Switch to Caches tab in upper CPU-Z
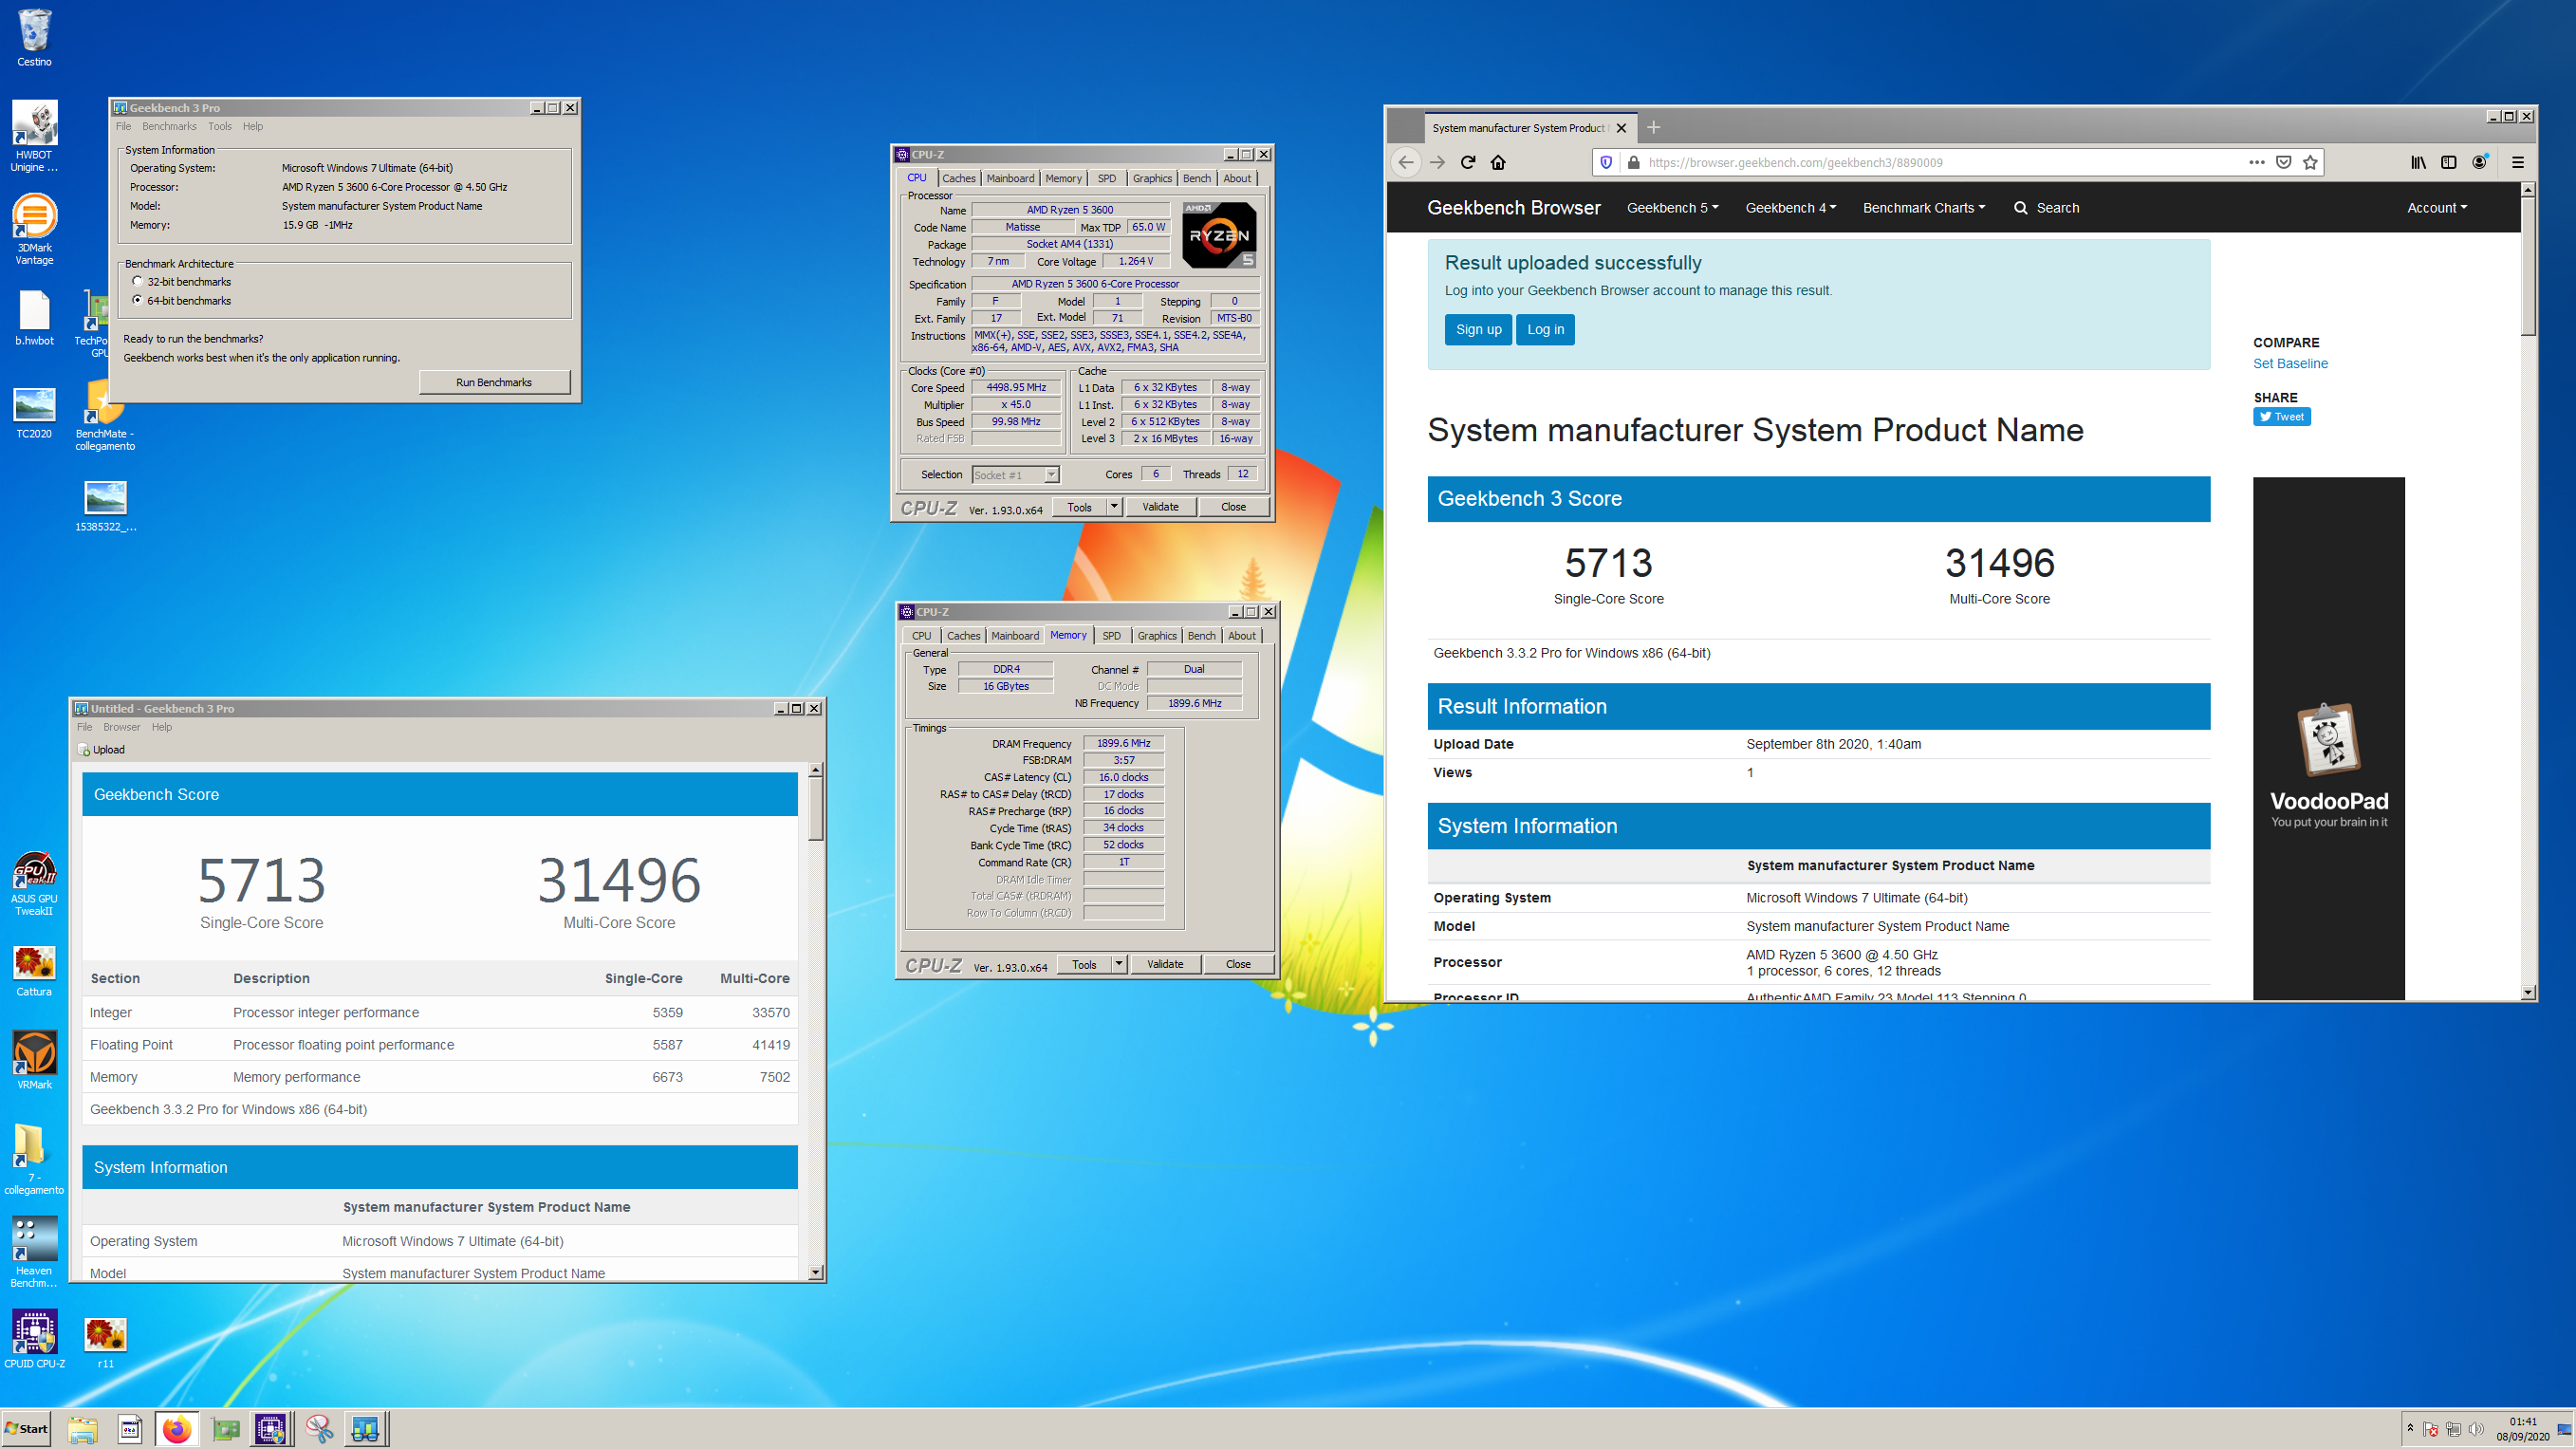This screenshot has width=2576, height=1449. pyautogui.click(x=959, y=178)
